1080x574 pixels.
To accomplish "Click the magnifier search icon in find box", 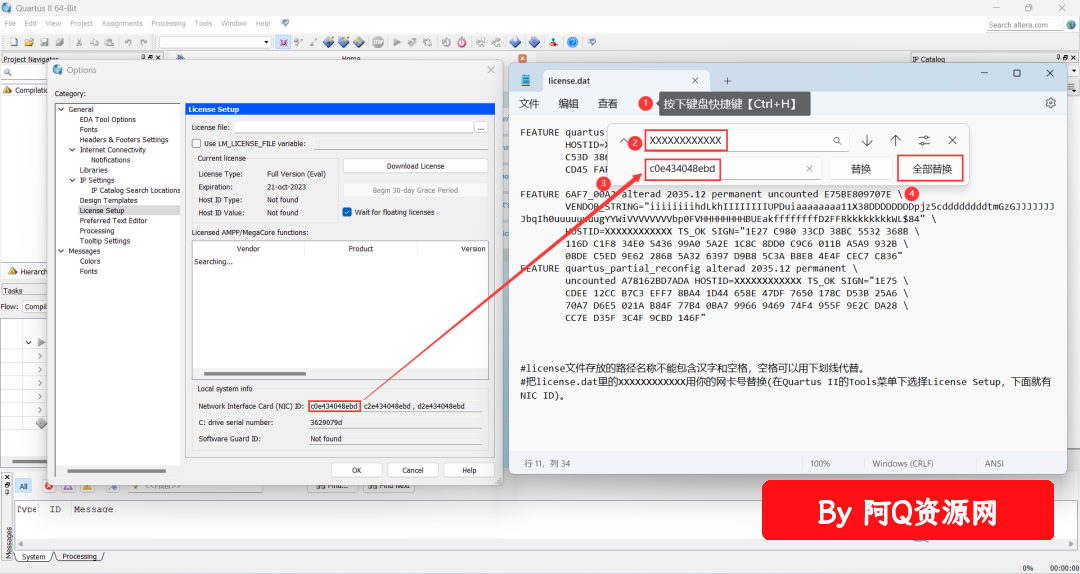I will [837, 141].
